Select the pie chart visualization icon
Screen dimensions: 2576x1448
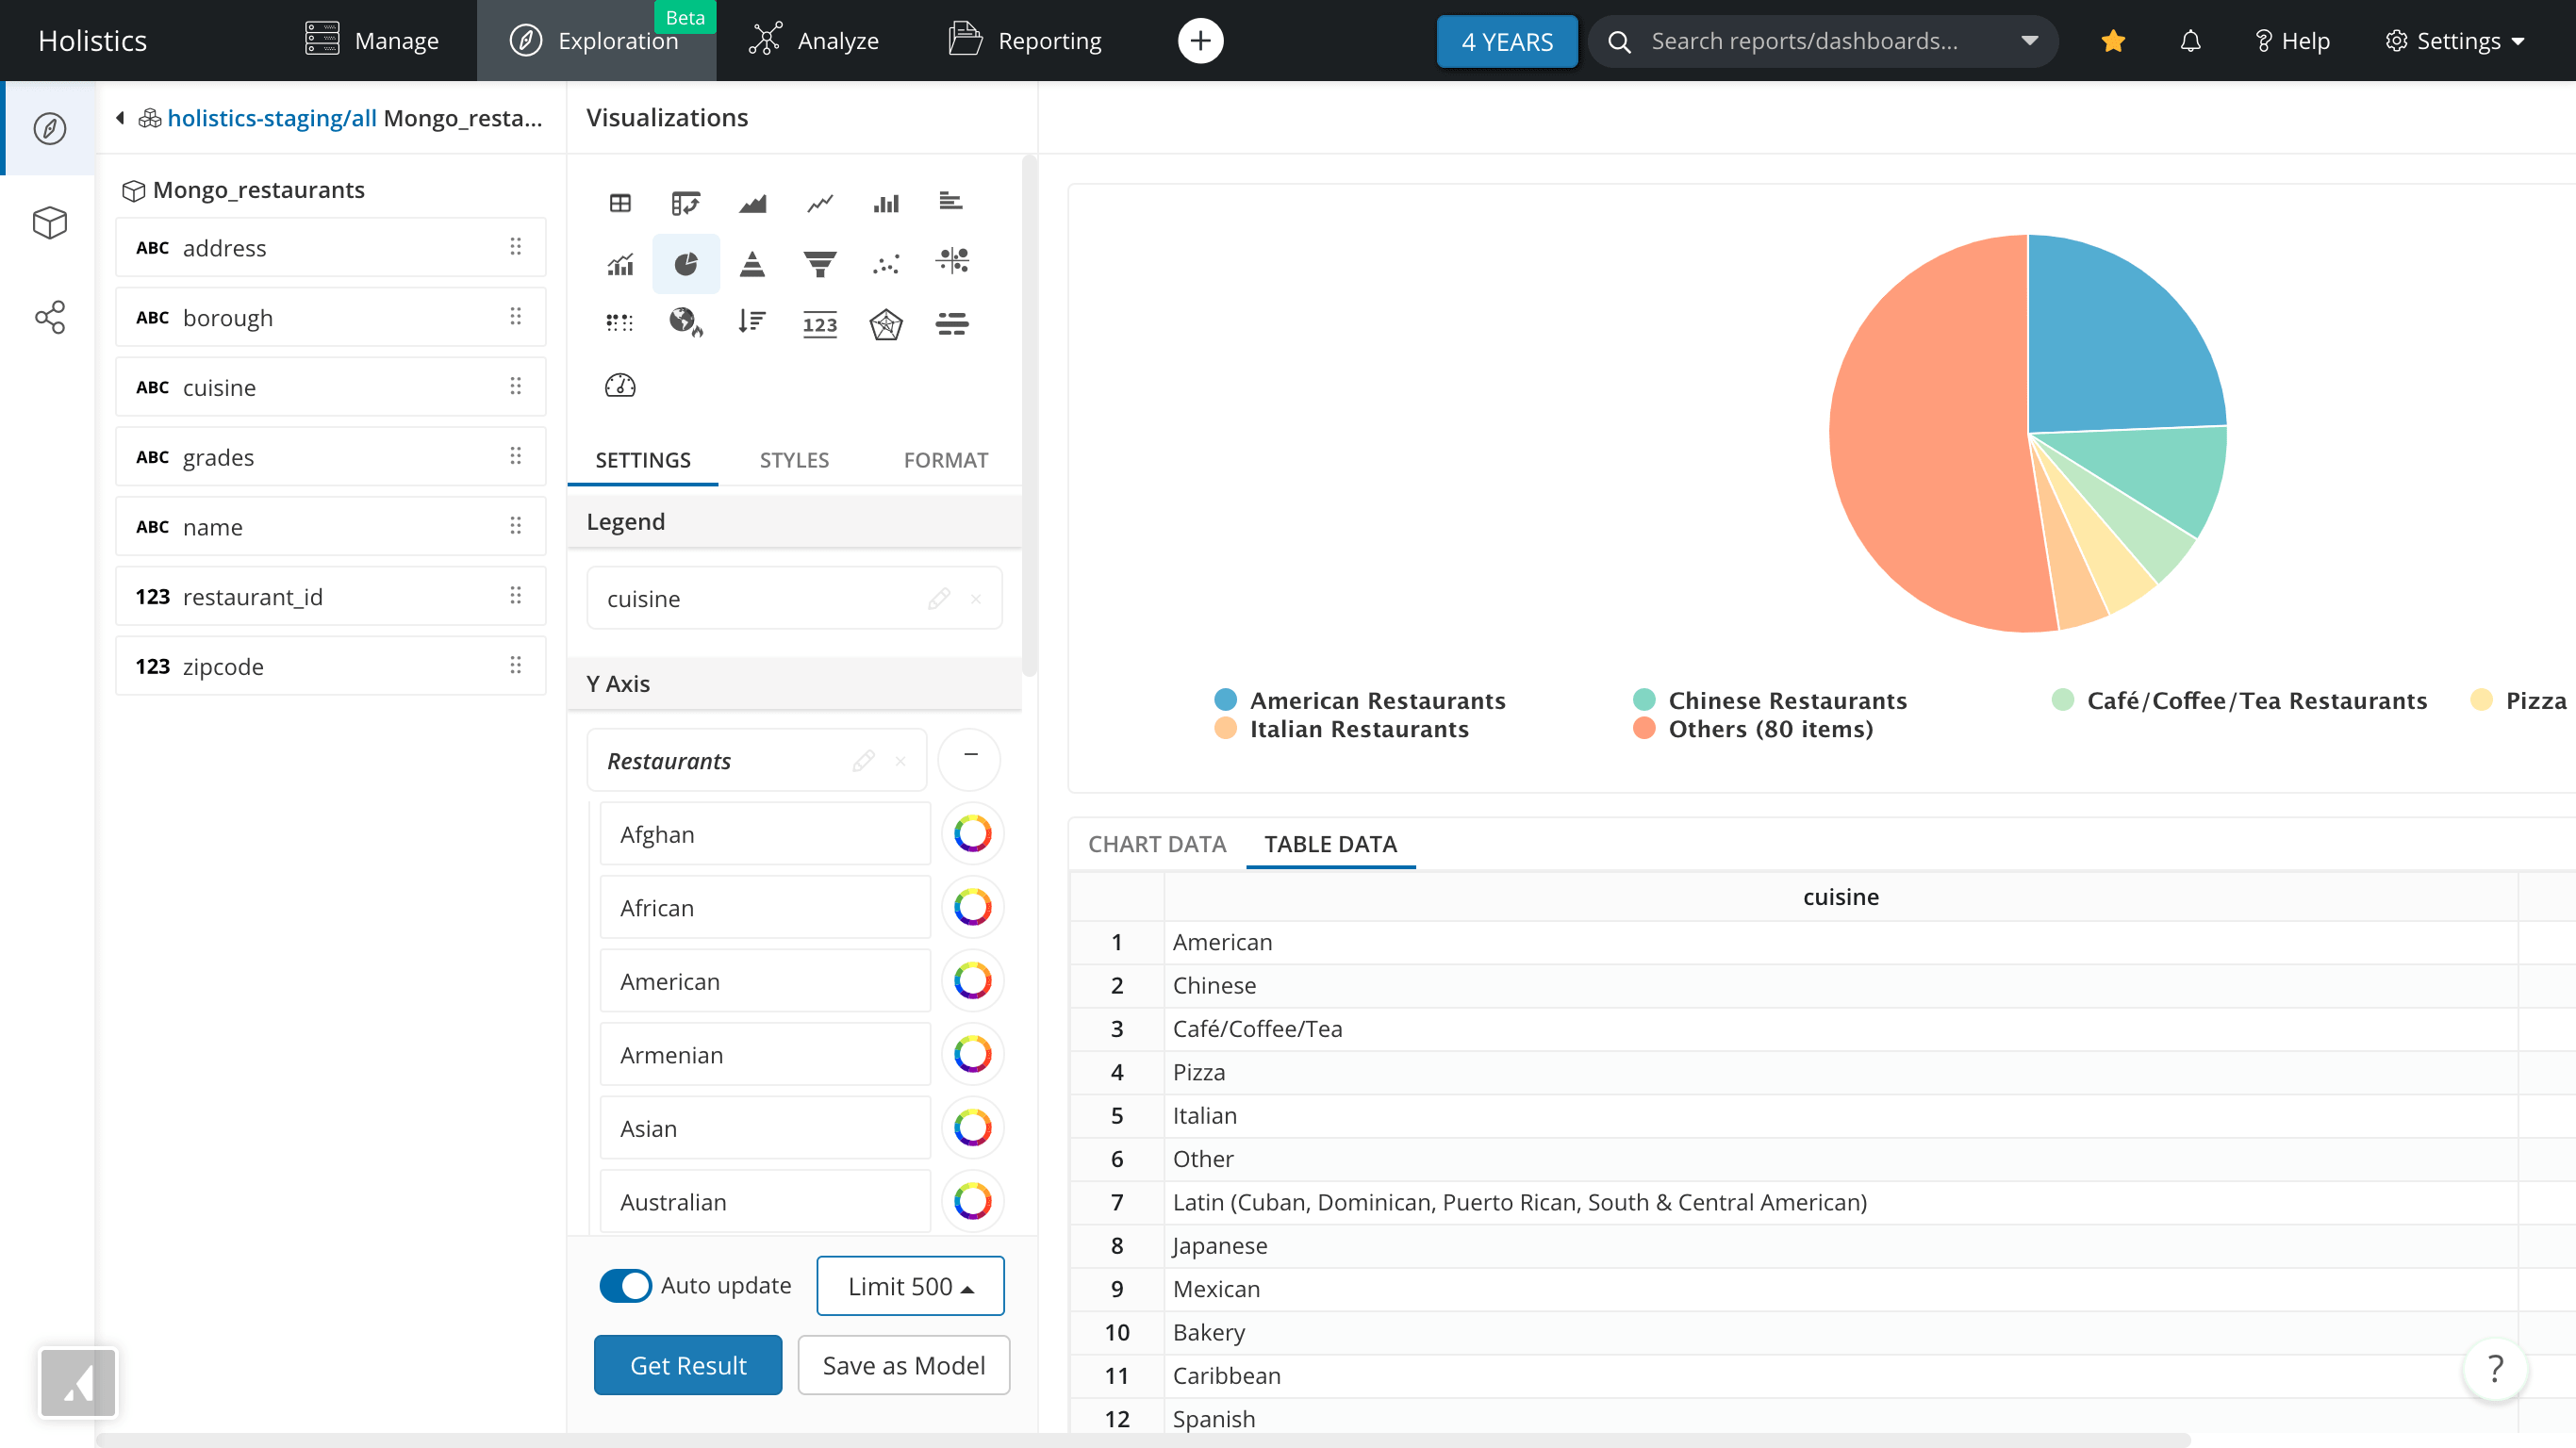(685, 264)
